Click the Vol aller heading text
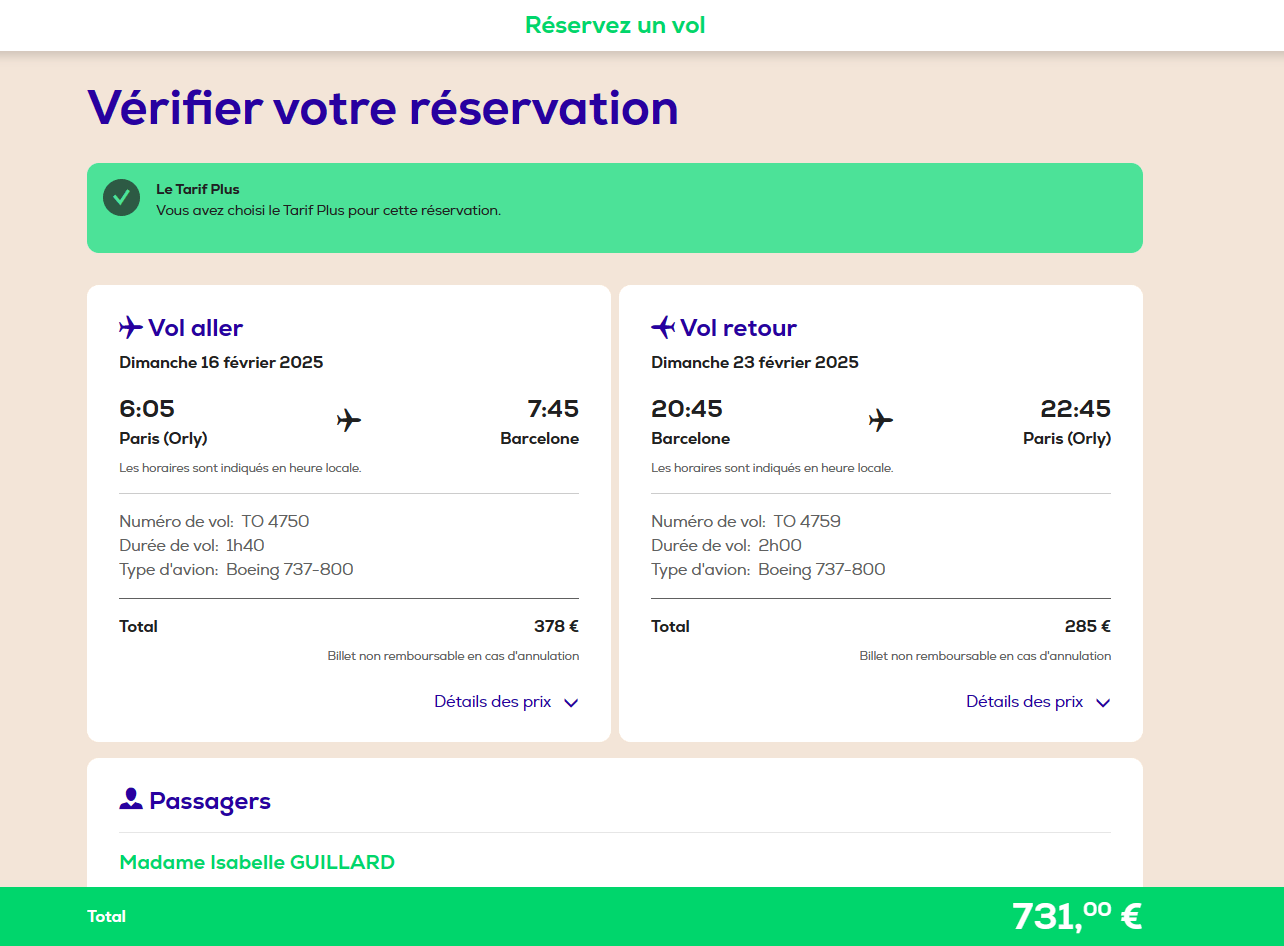The image size is (1284, 946). 196,328
